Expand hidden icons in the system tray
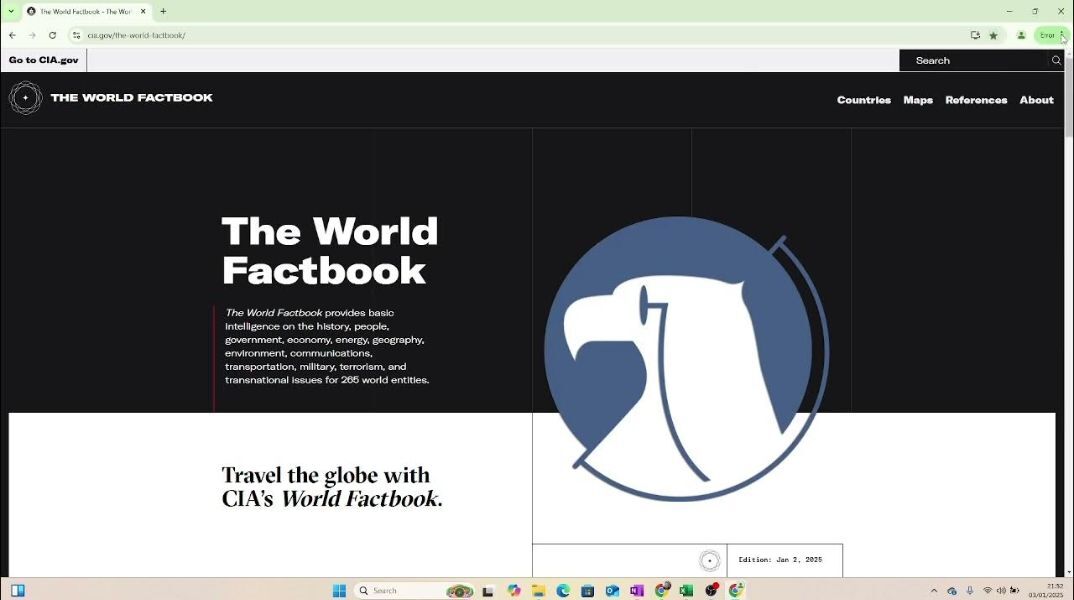 [934, 590]
